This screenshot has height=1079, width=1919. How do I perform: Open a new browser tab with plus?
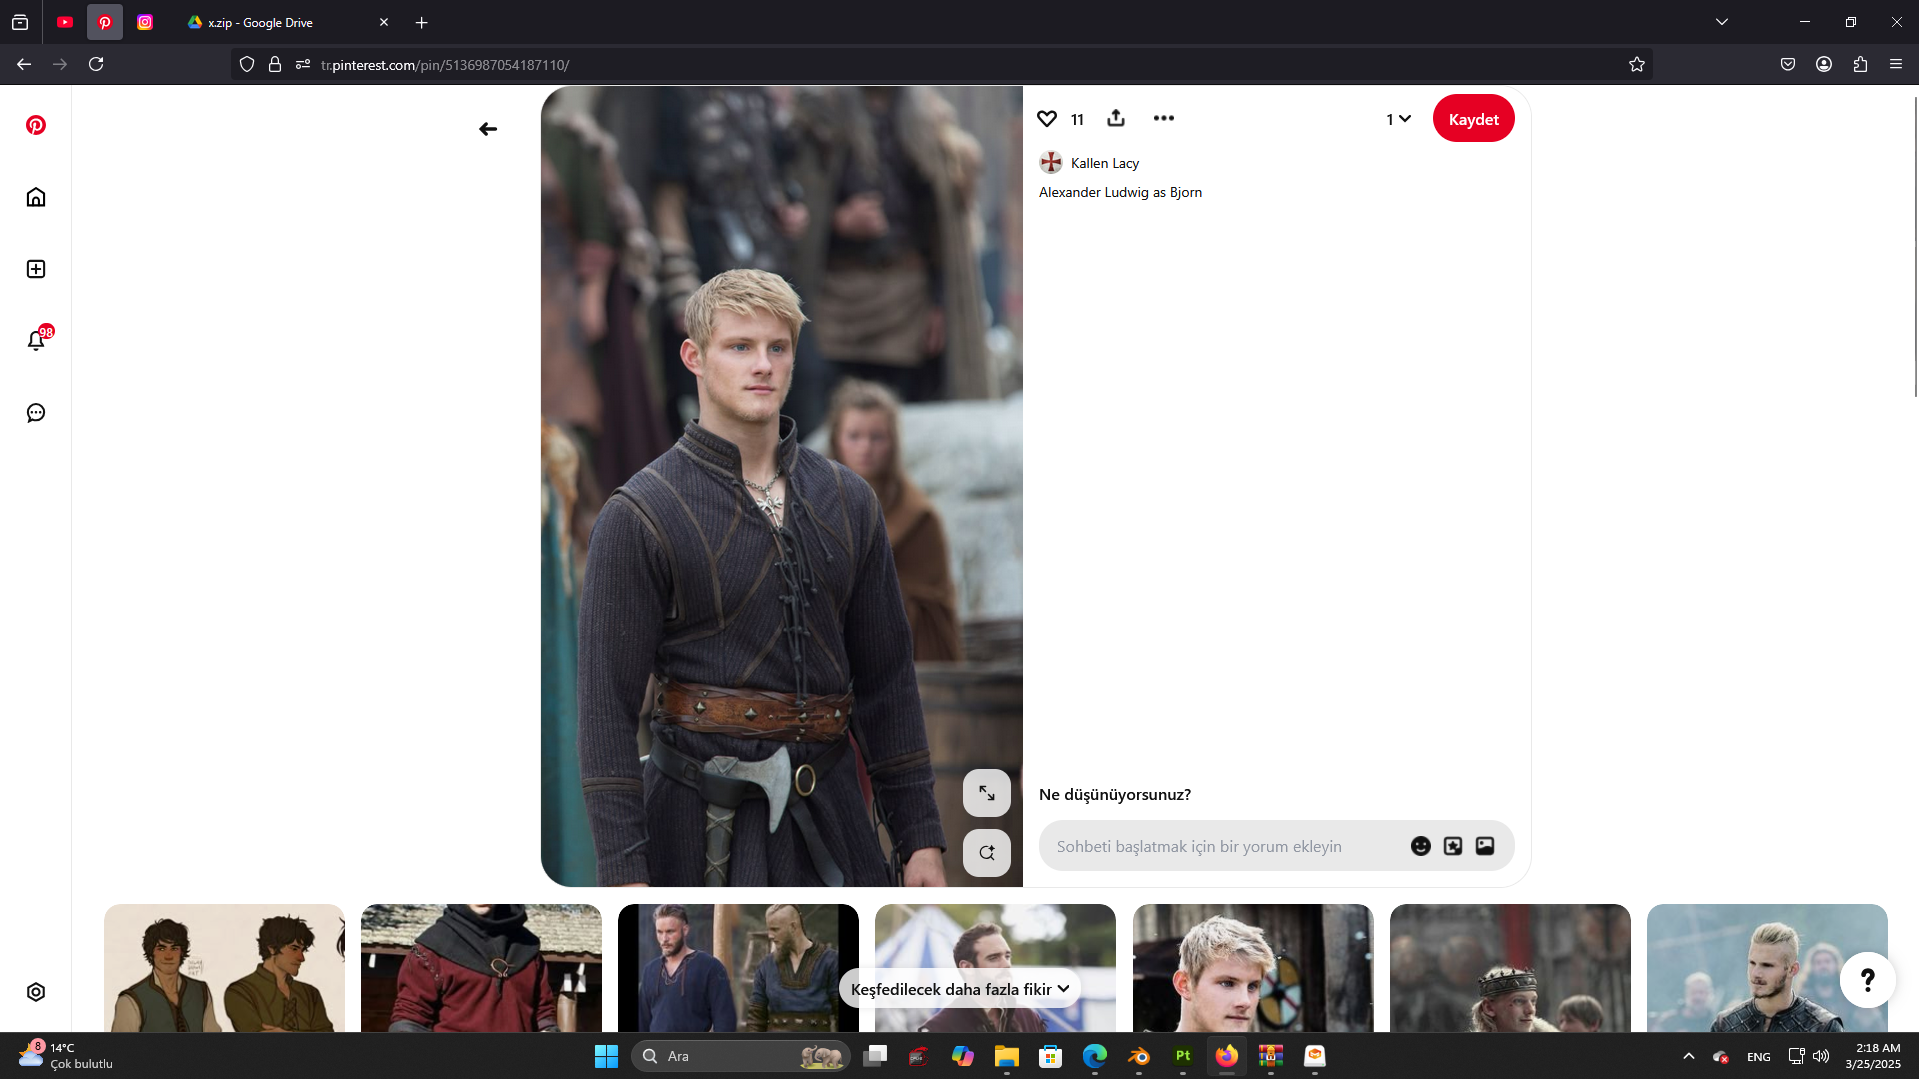[422, 22]
